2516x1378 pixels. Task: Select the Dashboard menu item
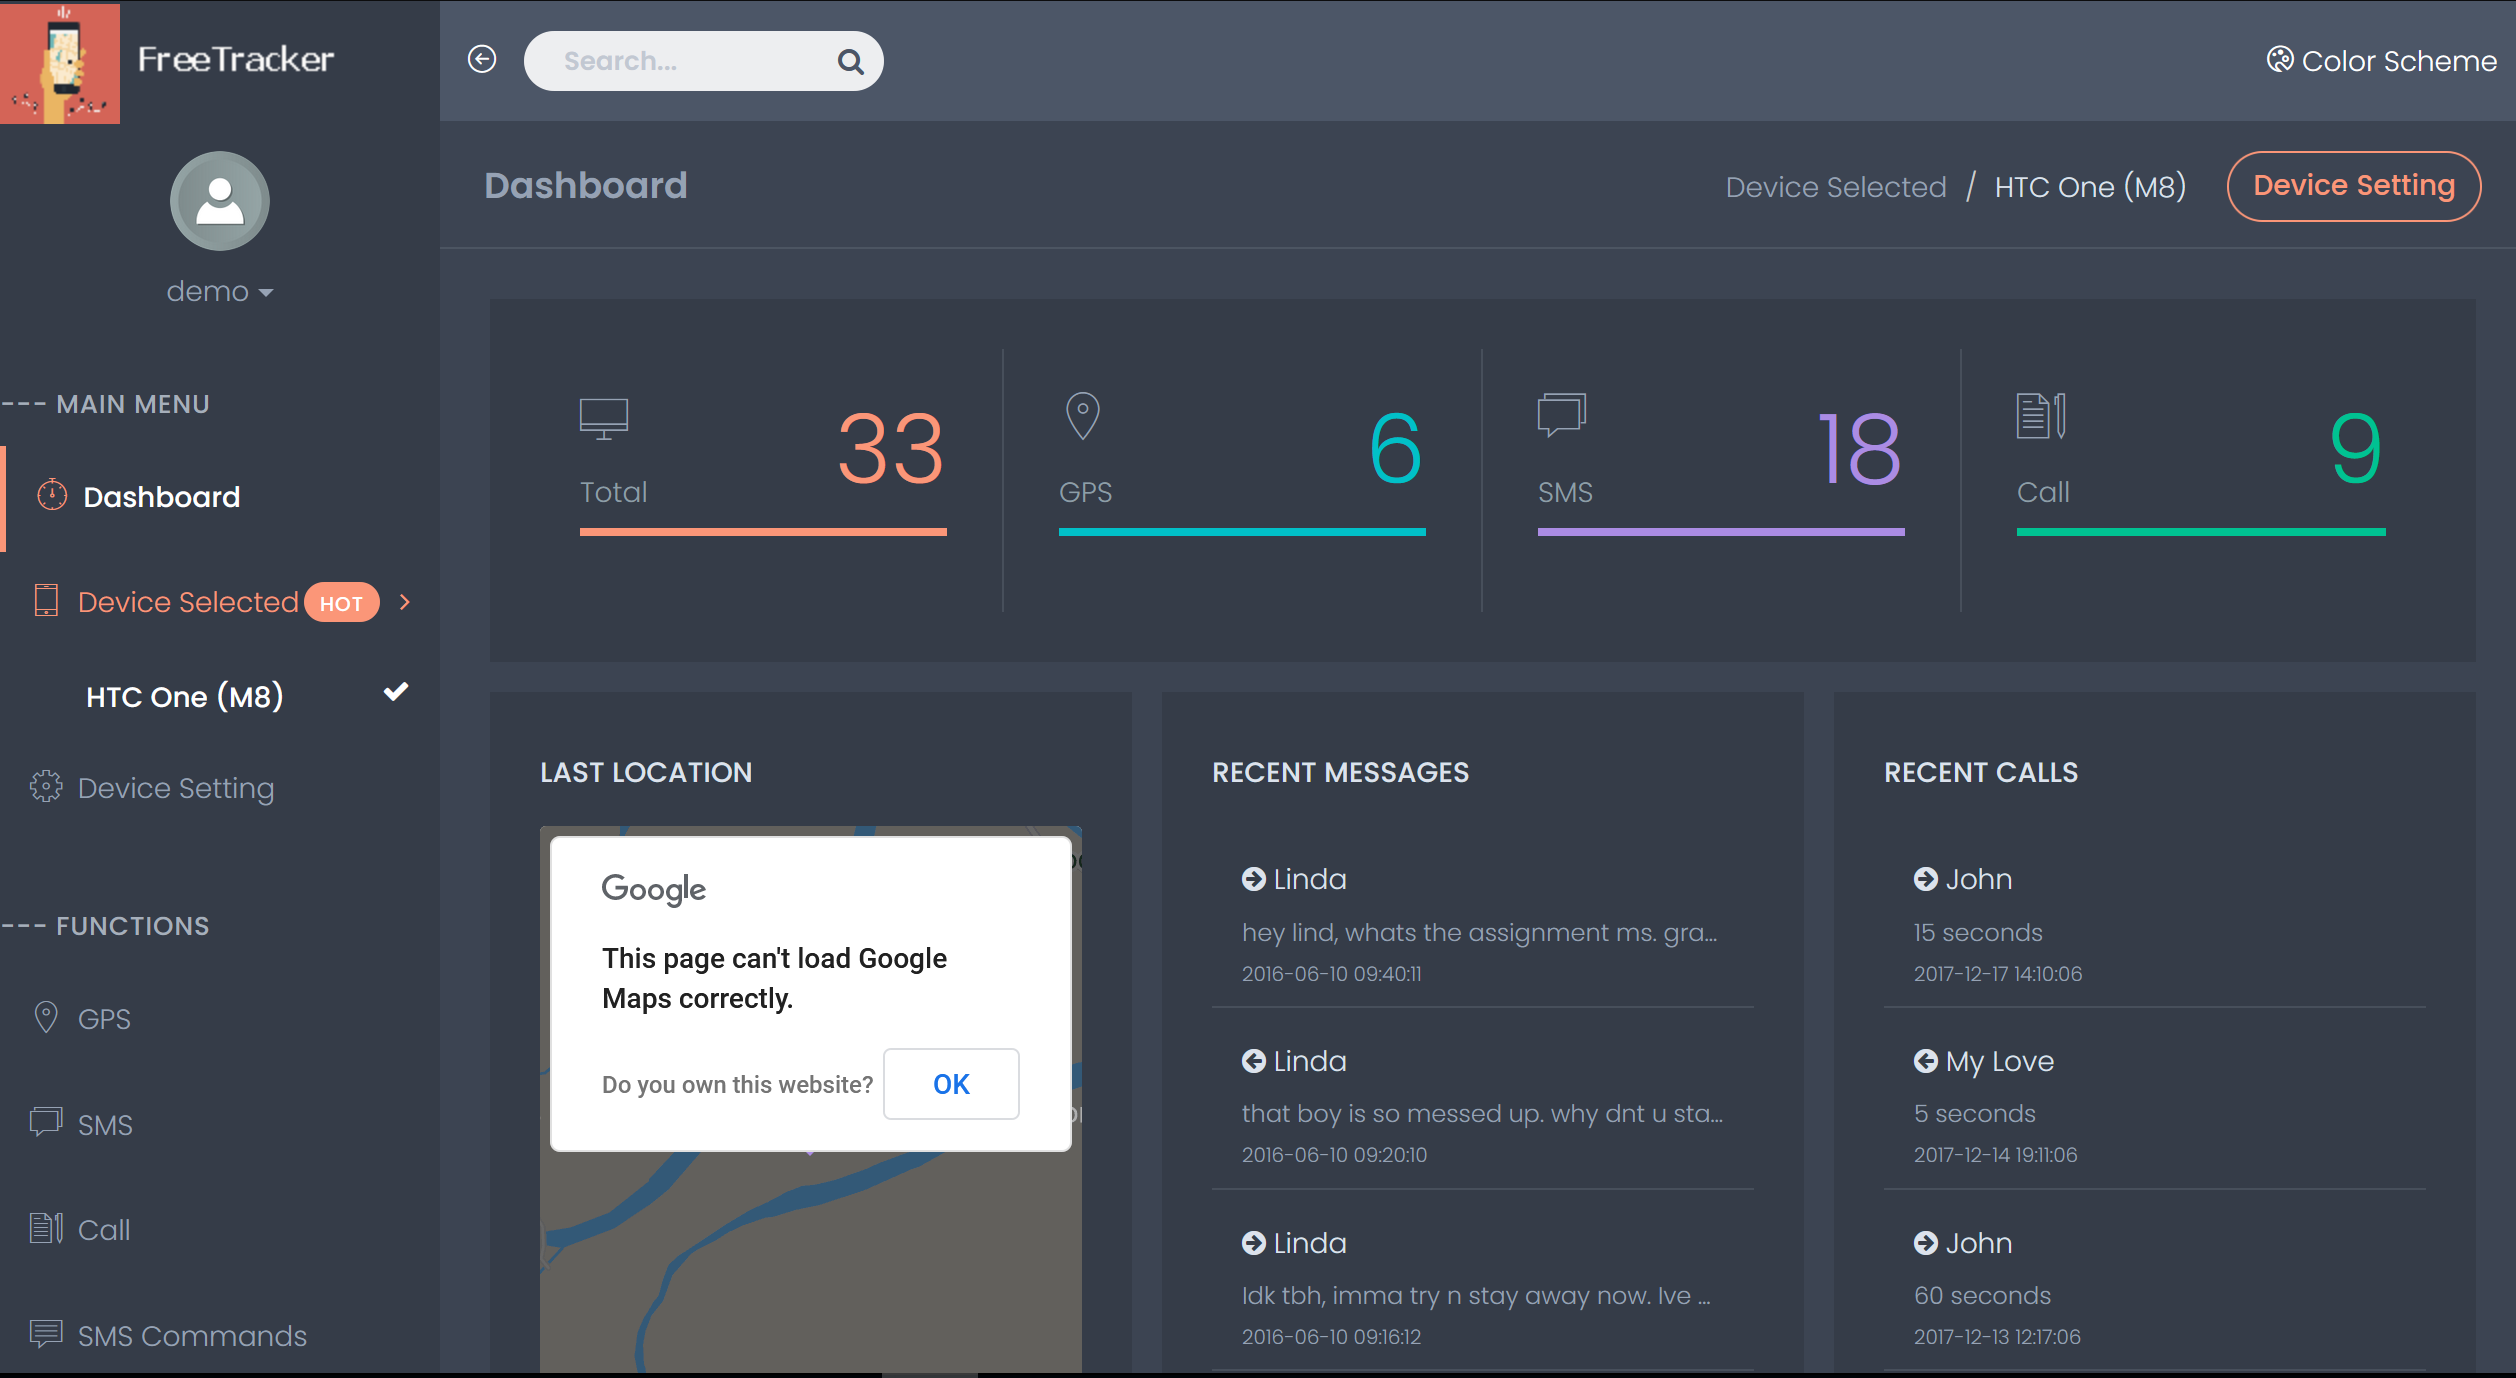click(159, 497)
